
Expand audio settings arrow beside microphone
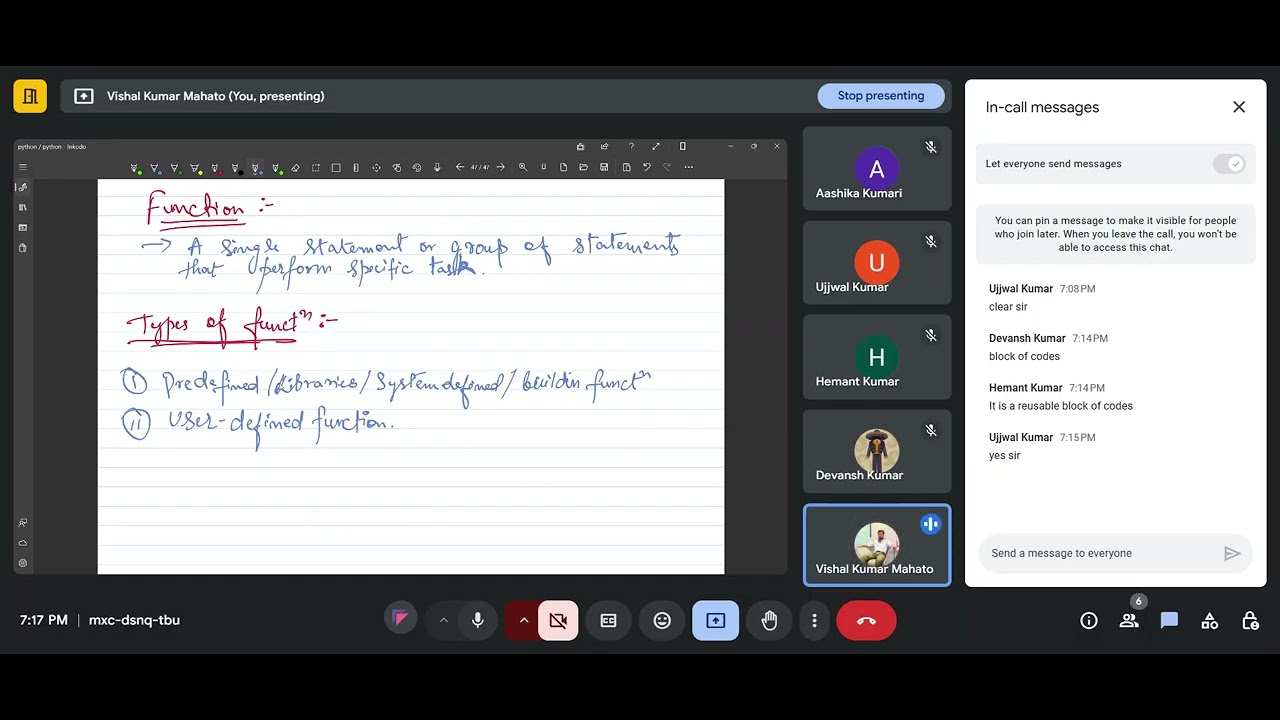pyautogui.click(x=443, y=620)
